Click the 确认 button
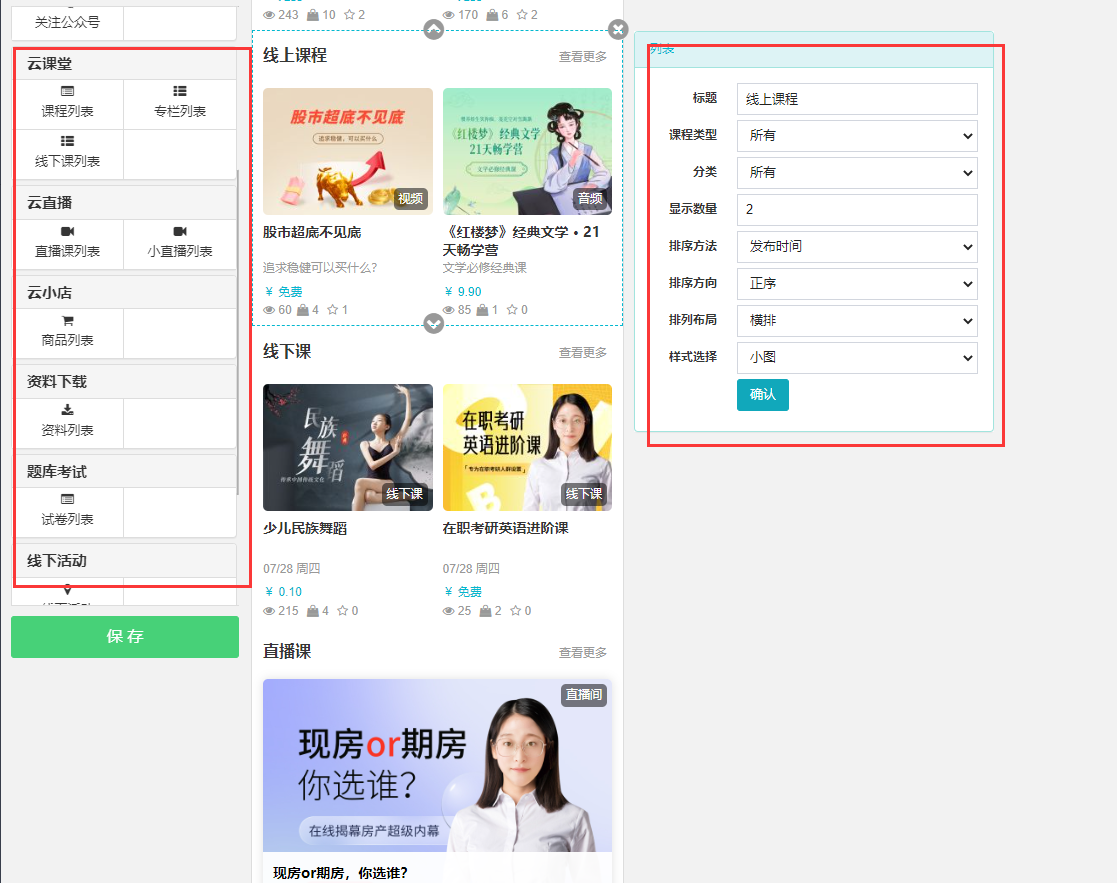The image size is (1117, 883). click(762, 395)
